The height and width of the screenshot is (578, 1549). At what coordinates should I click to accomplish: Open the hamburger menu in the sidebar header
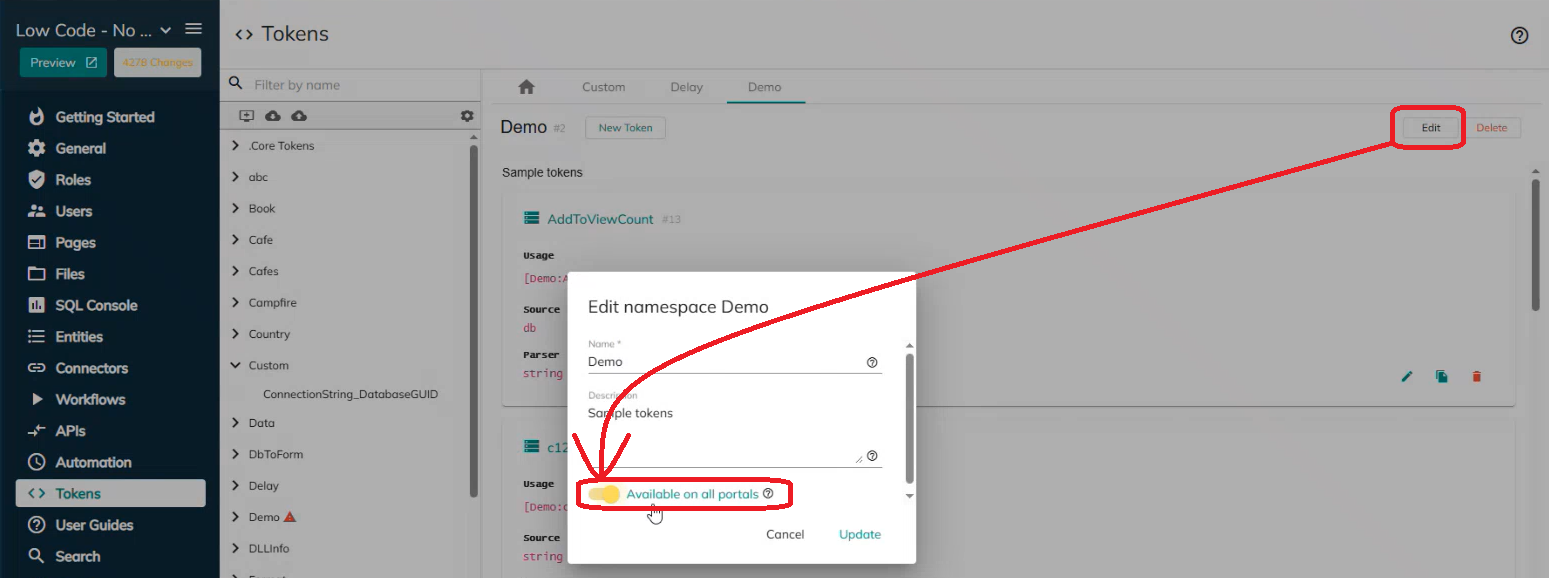point(194,29)
